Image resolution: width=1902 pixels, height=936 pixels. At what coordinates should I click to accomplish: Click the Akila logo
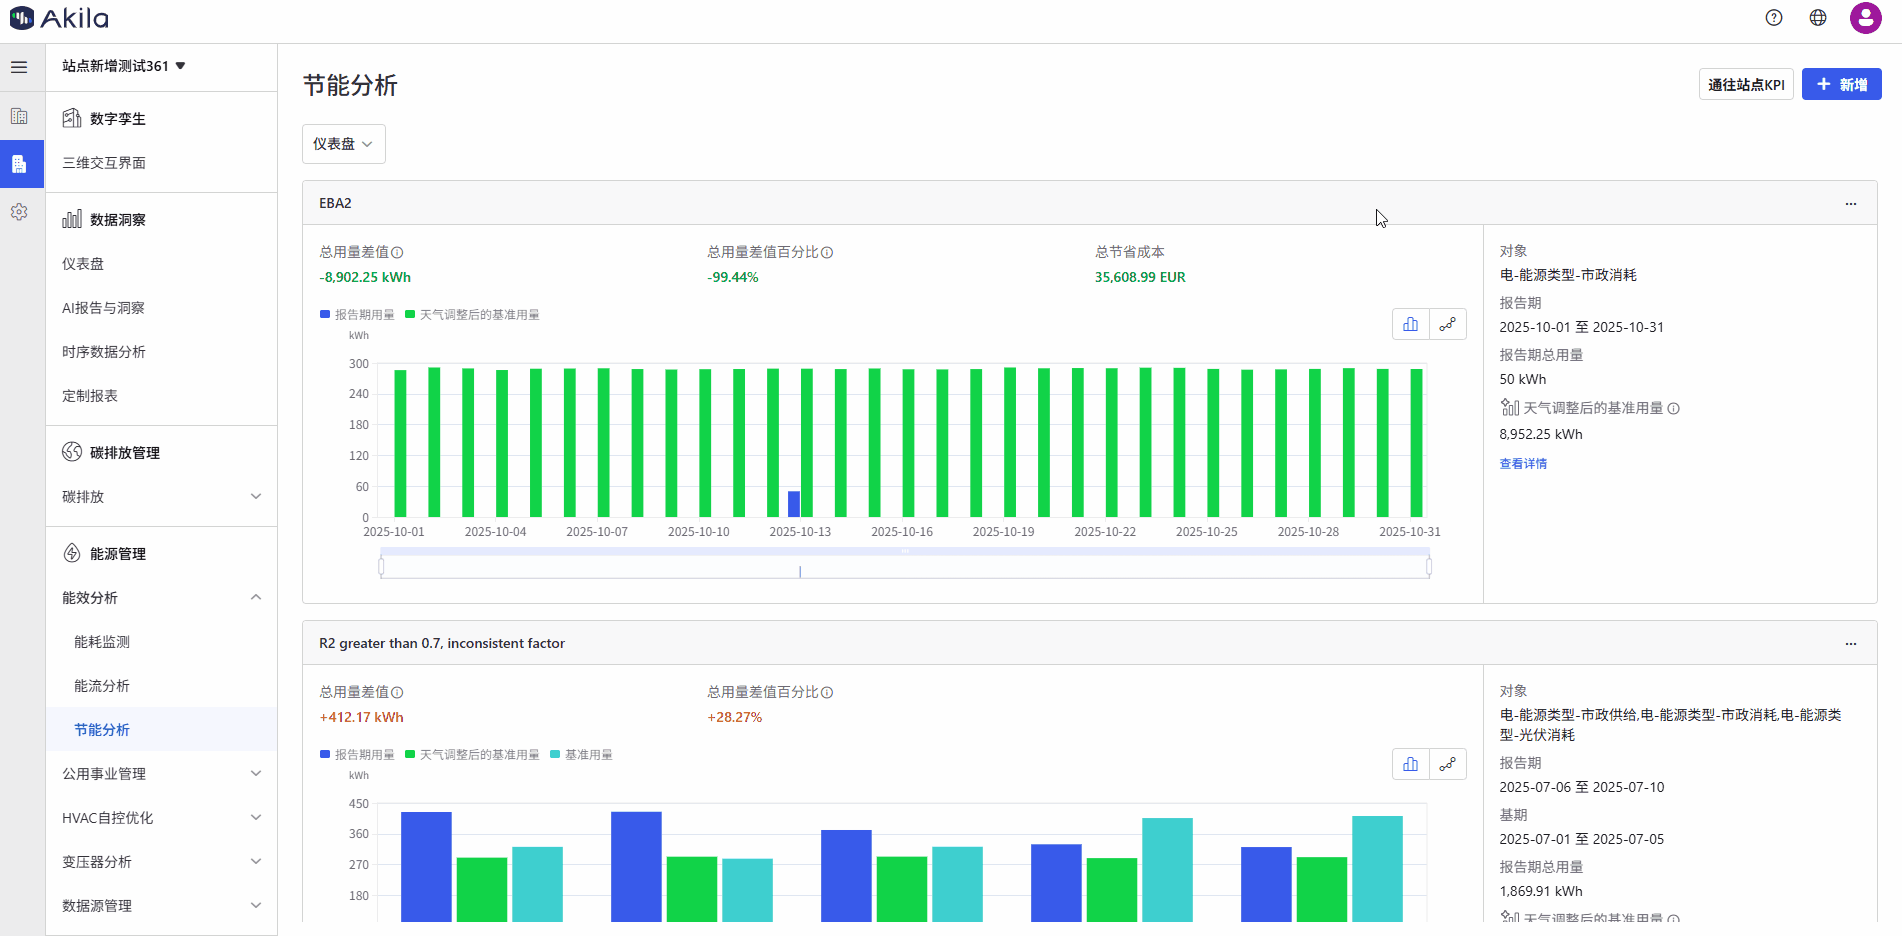click(x=60, y=18)
